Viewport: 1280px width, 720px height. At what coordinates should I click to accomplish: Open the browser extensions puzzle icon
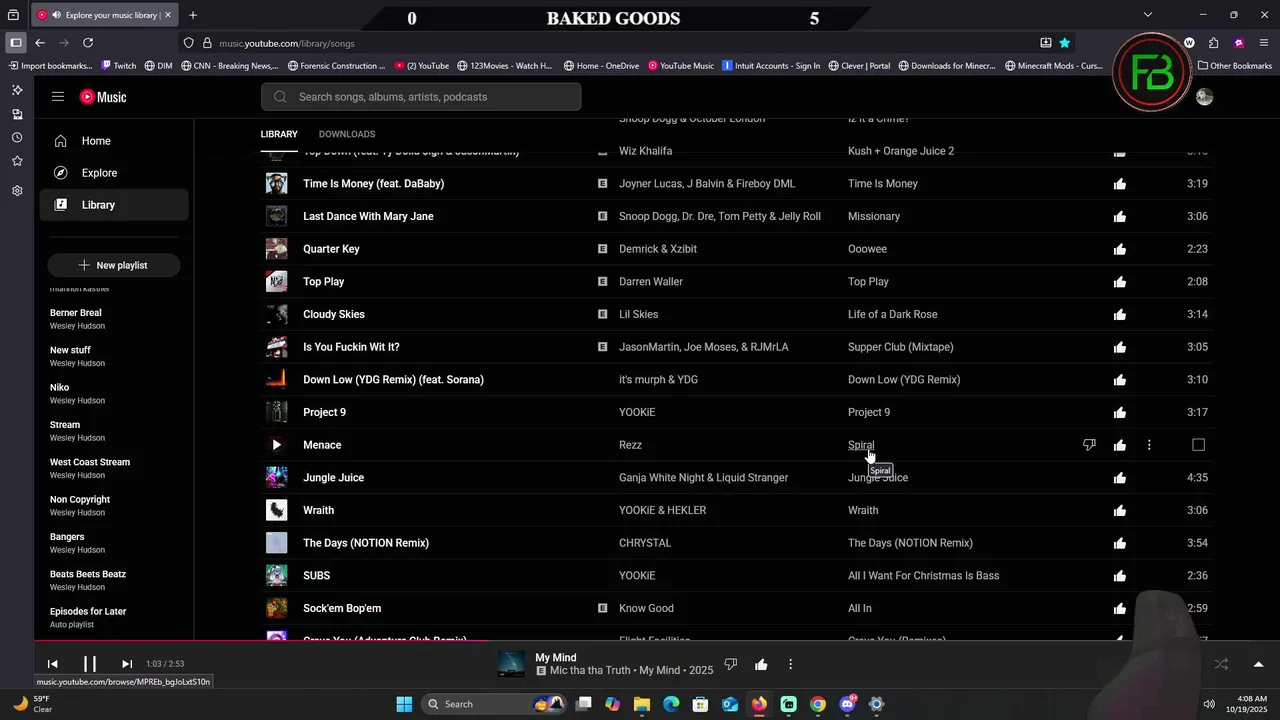pyautogui.click(x=1213, y=43)
